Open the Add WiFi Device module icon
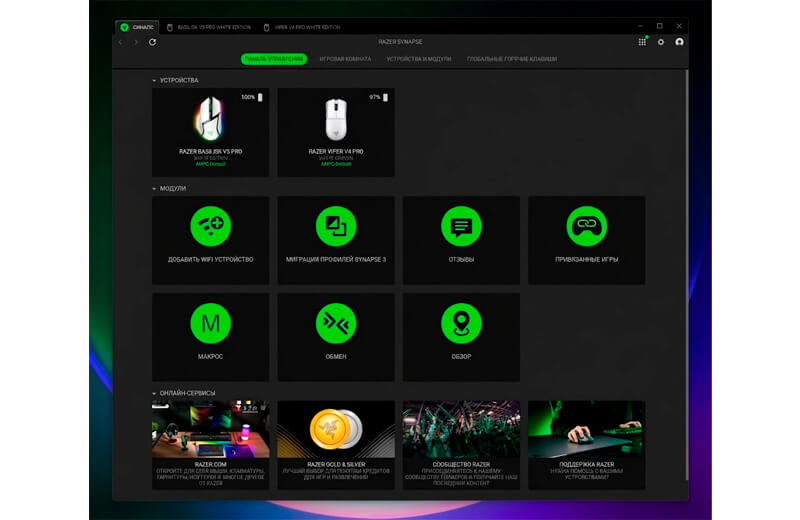The image size is (800, 520). [x=210, y=226]
